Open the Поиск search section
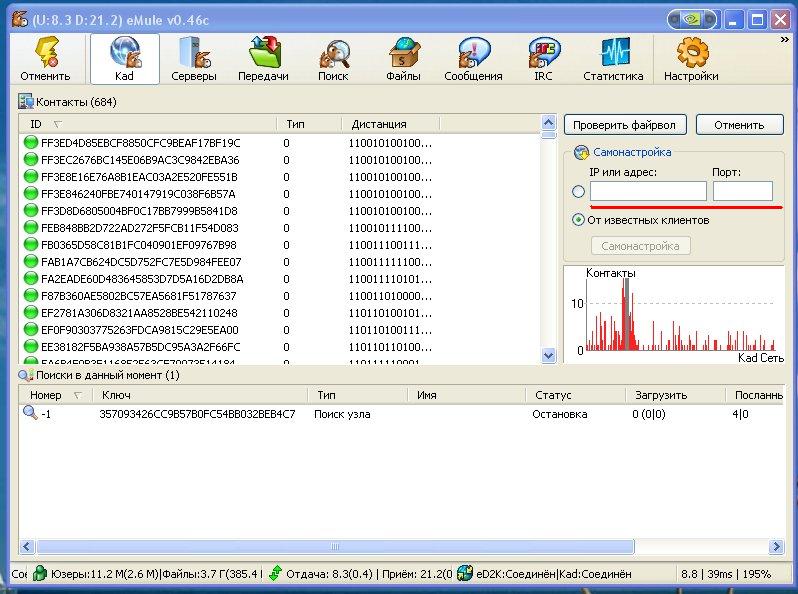This screenshot has width=798, height=594. (x=333, y=59)
